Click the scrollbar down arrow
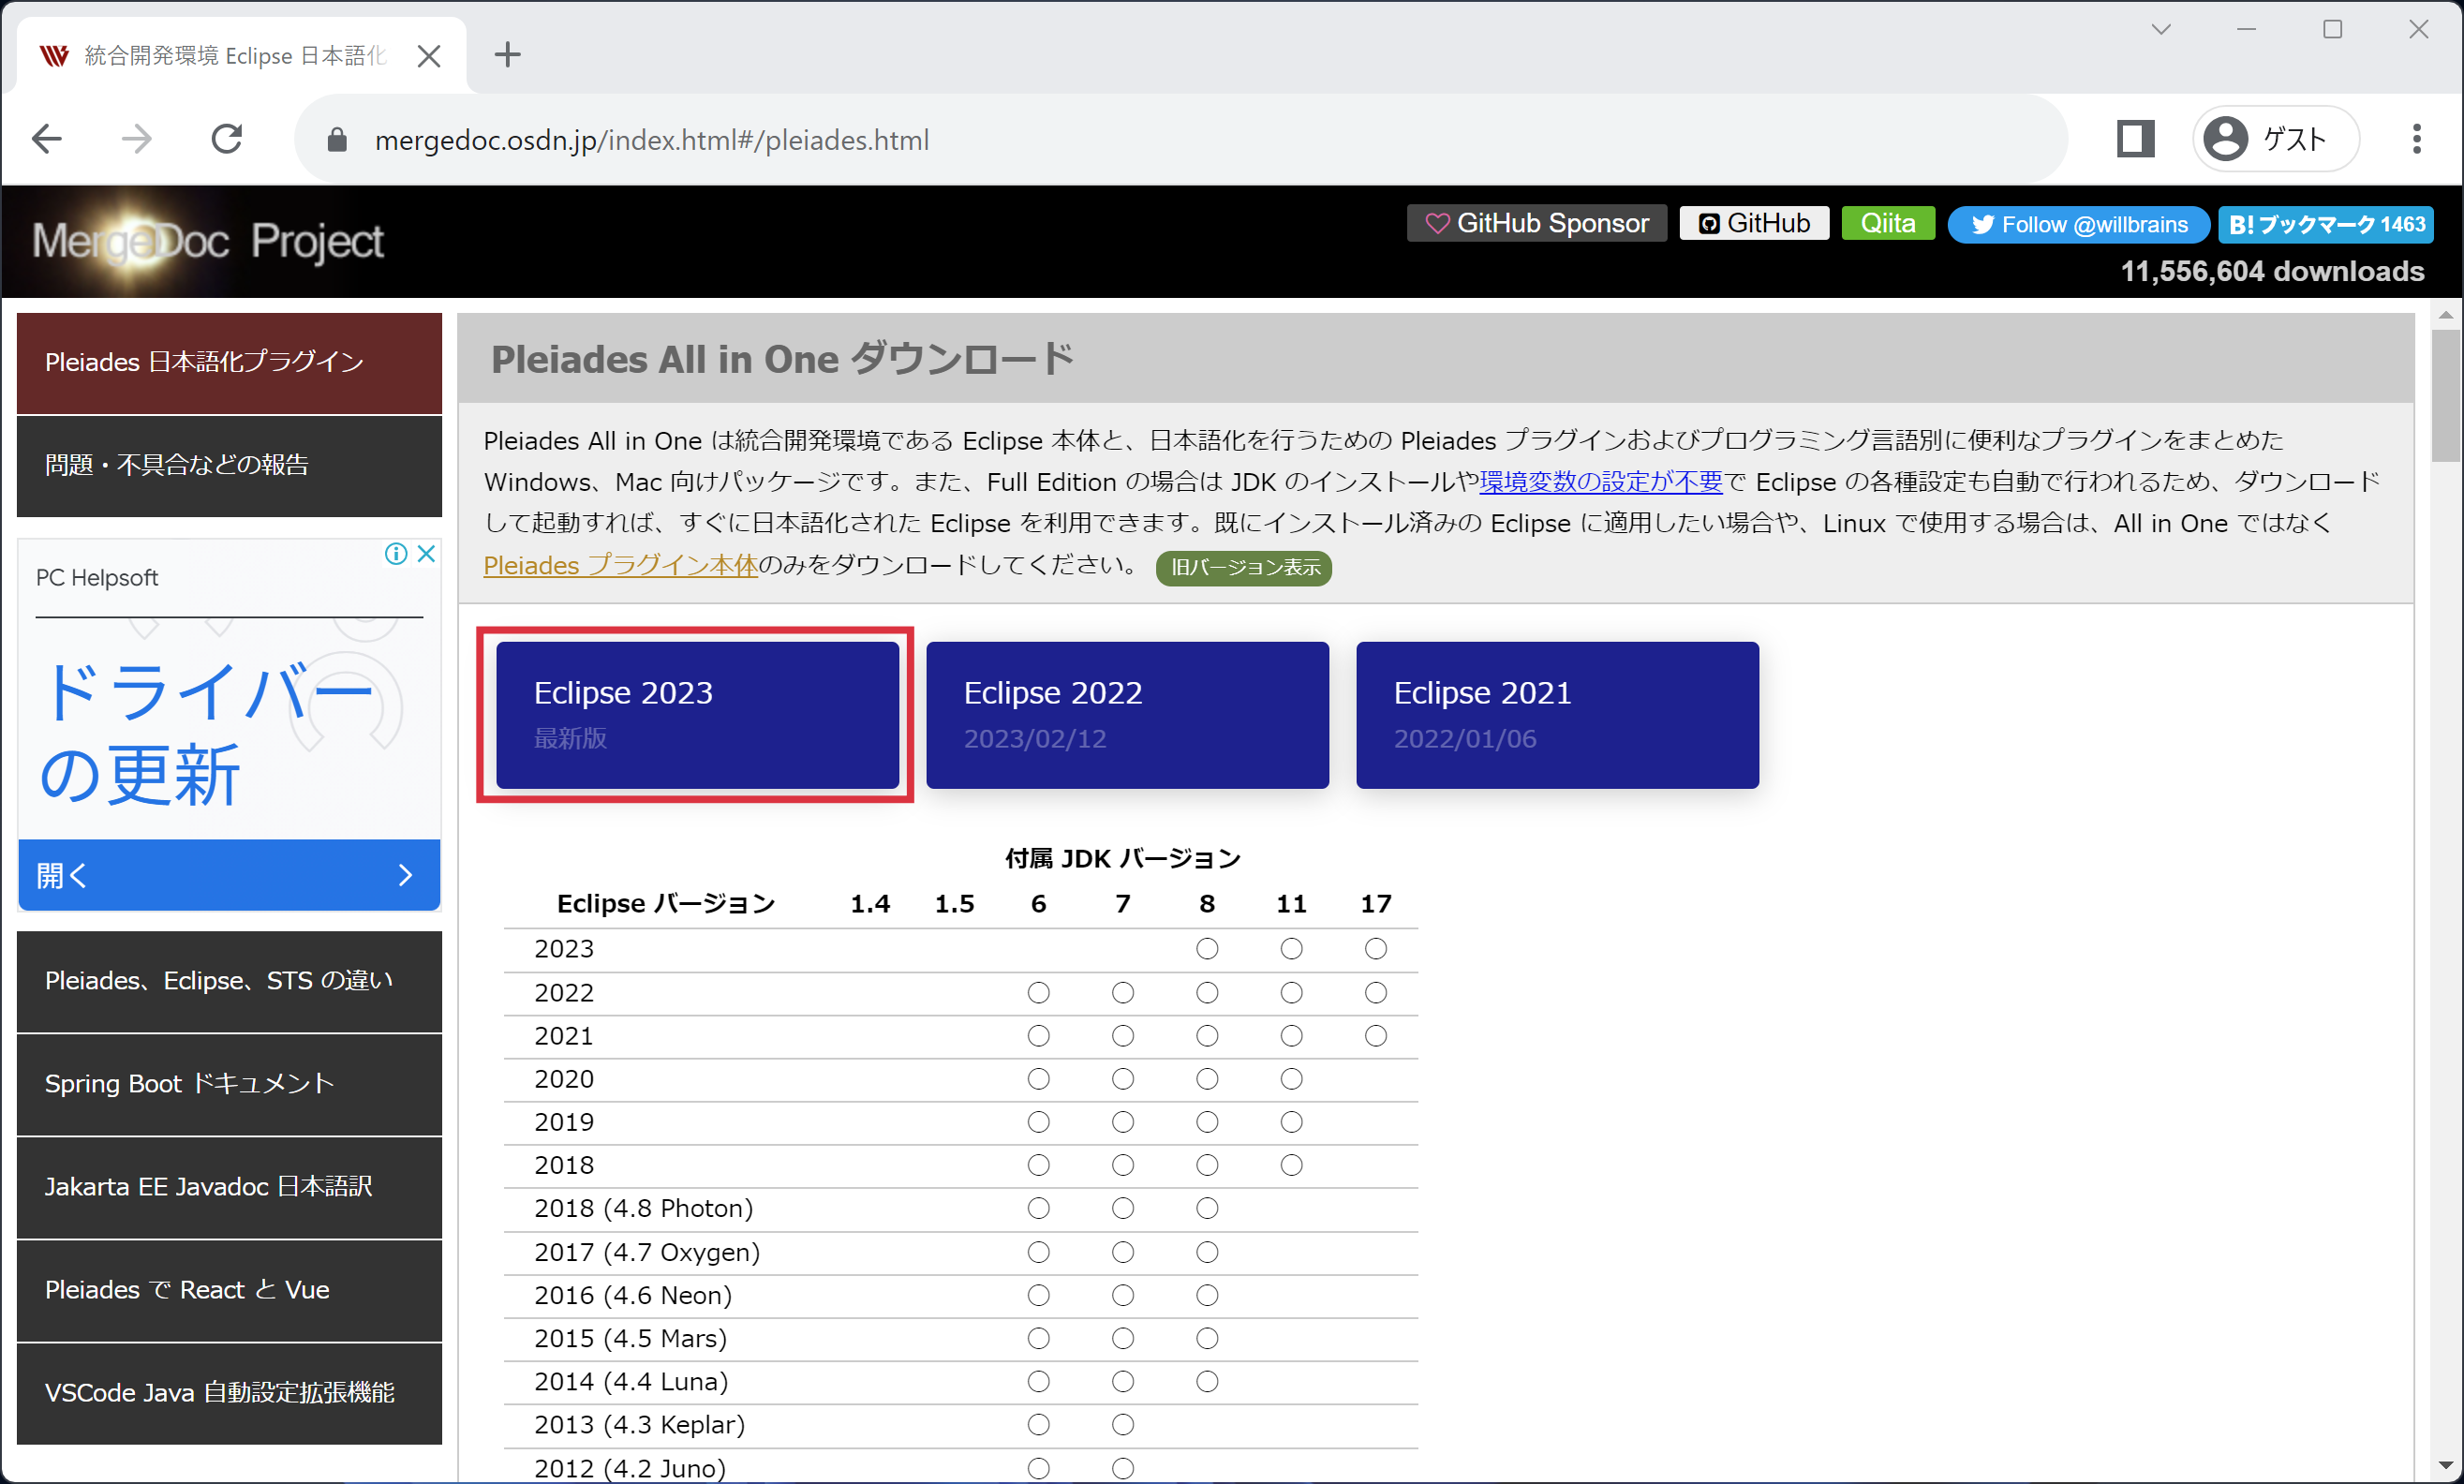The width and height of the screenshot is (2464, 1484). click(x=2446, y=1465)
